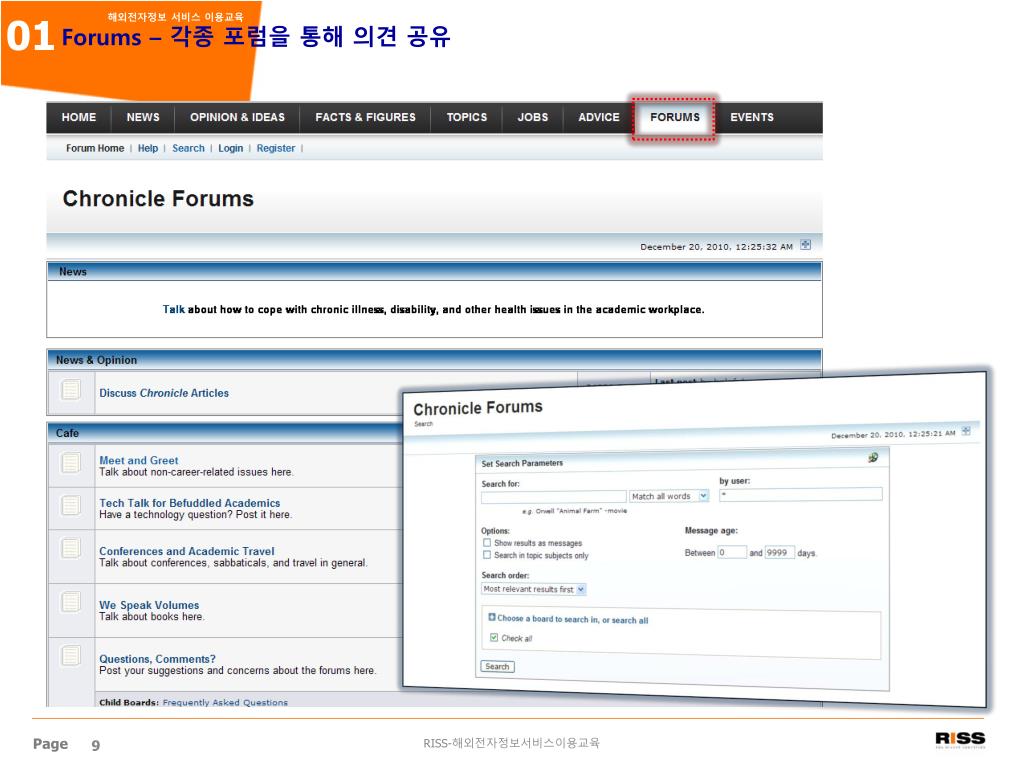This screenshot has height=768, width=1024.
Task: Open the 'Match all words' dropdown
Action: 669,496
